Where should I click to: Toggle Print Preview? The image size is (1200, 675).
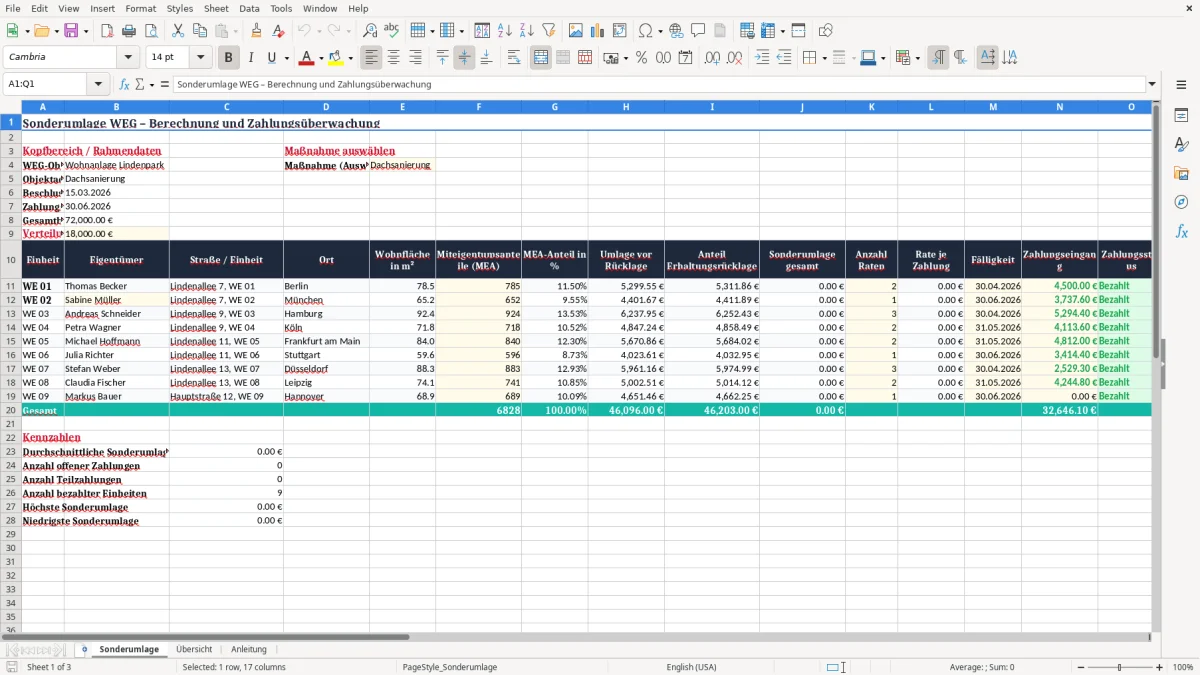click(151, 31)
